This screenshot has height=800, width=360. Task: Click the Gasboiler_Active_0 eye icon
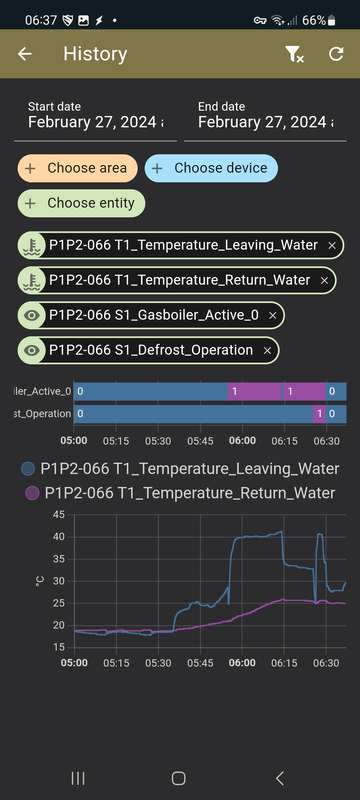tap(32, 315)
